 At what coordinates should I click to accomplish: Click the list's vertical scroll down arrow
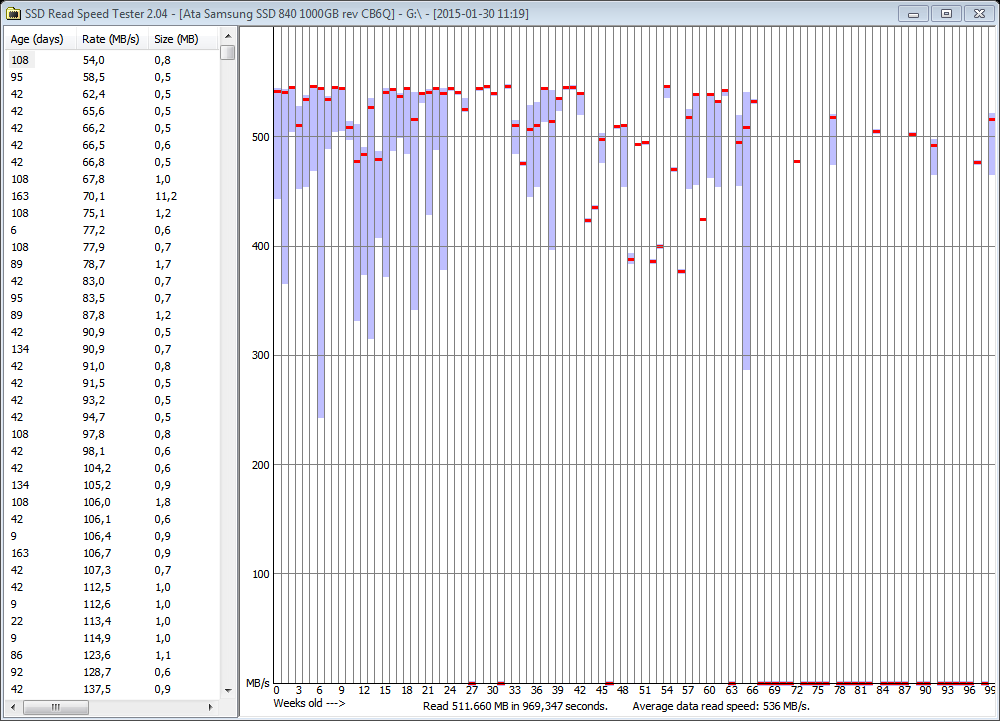tap(228, 690)
